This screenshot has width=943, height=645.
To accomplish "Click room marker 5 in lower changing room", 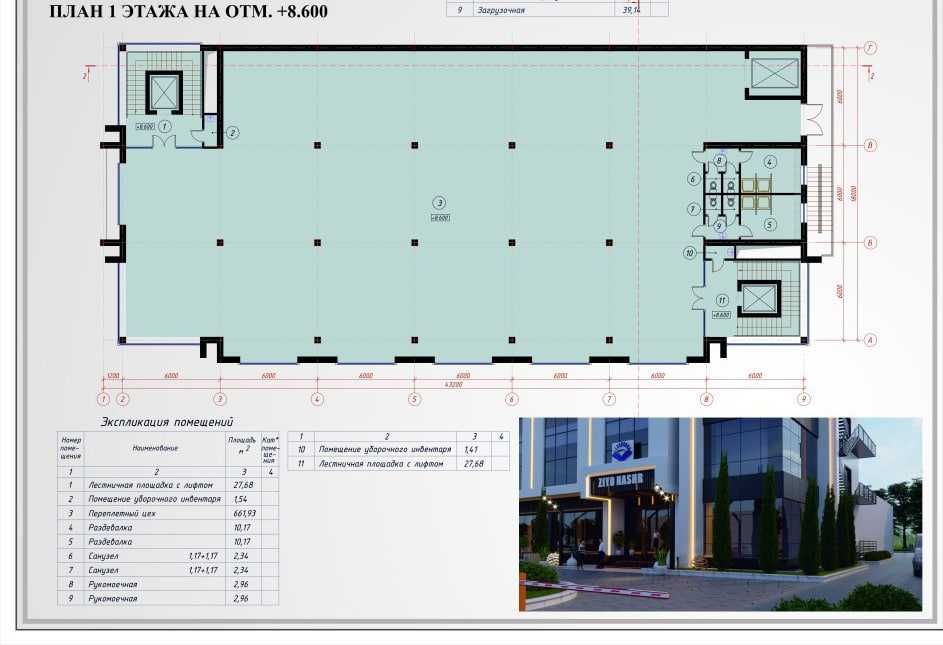I will pyautogui.click(x=770, y=224).
